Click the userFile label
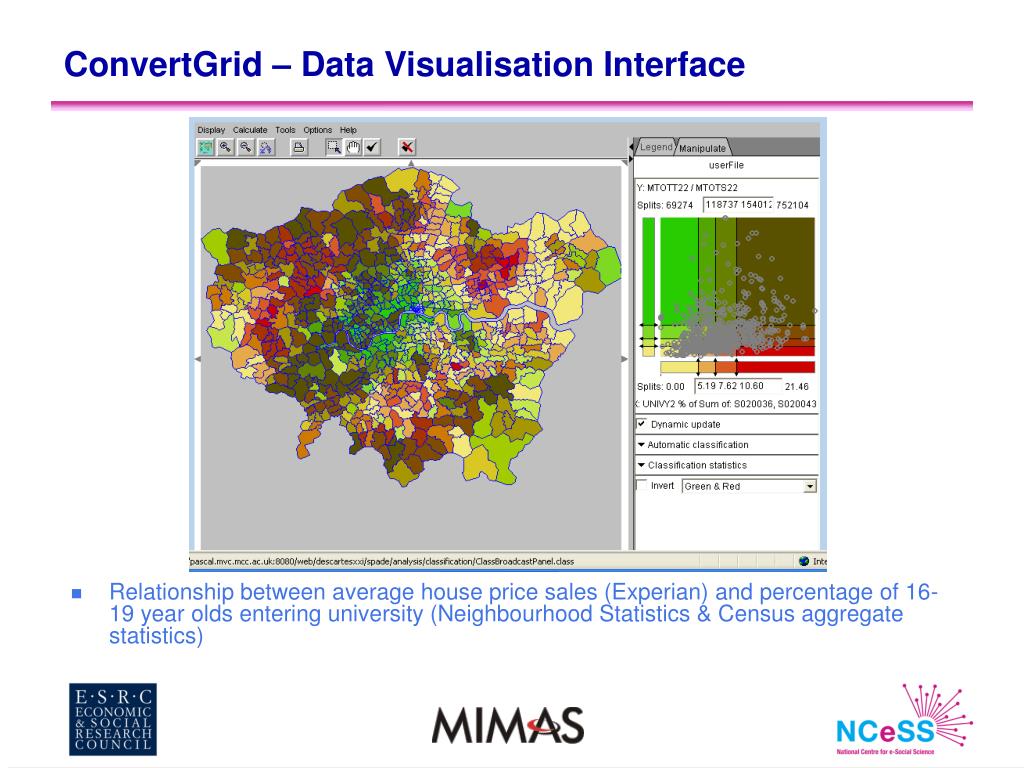The height and width of the screenshot is (768, 1024). click(x=726, y=165)
